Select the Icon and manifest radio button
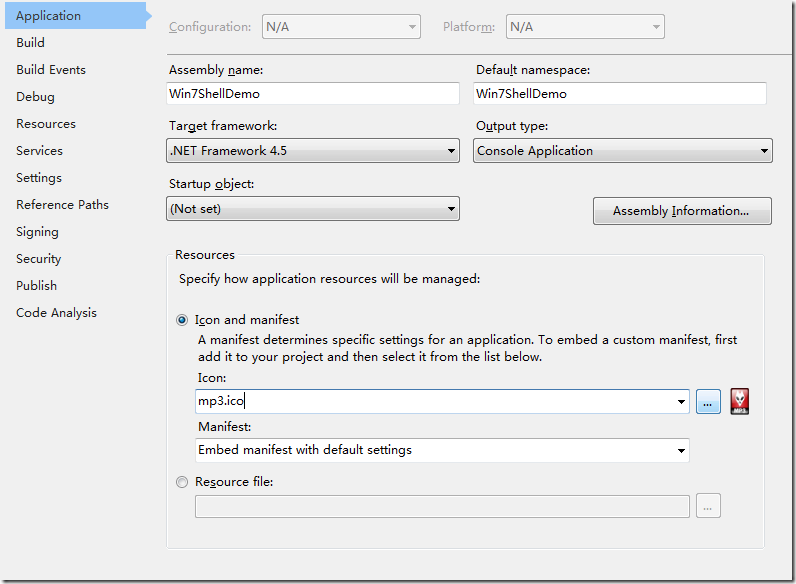The image size is (796, 584). (182, 320)
